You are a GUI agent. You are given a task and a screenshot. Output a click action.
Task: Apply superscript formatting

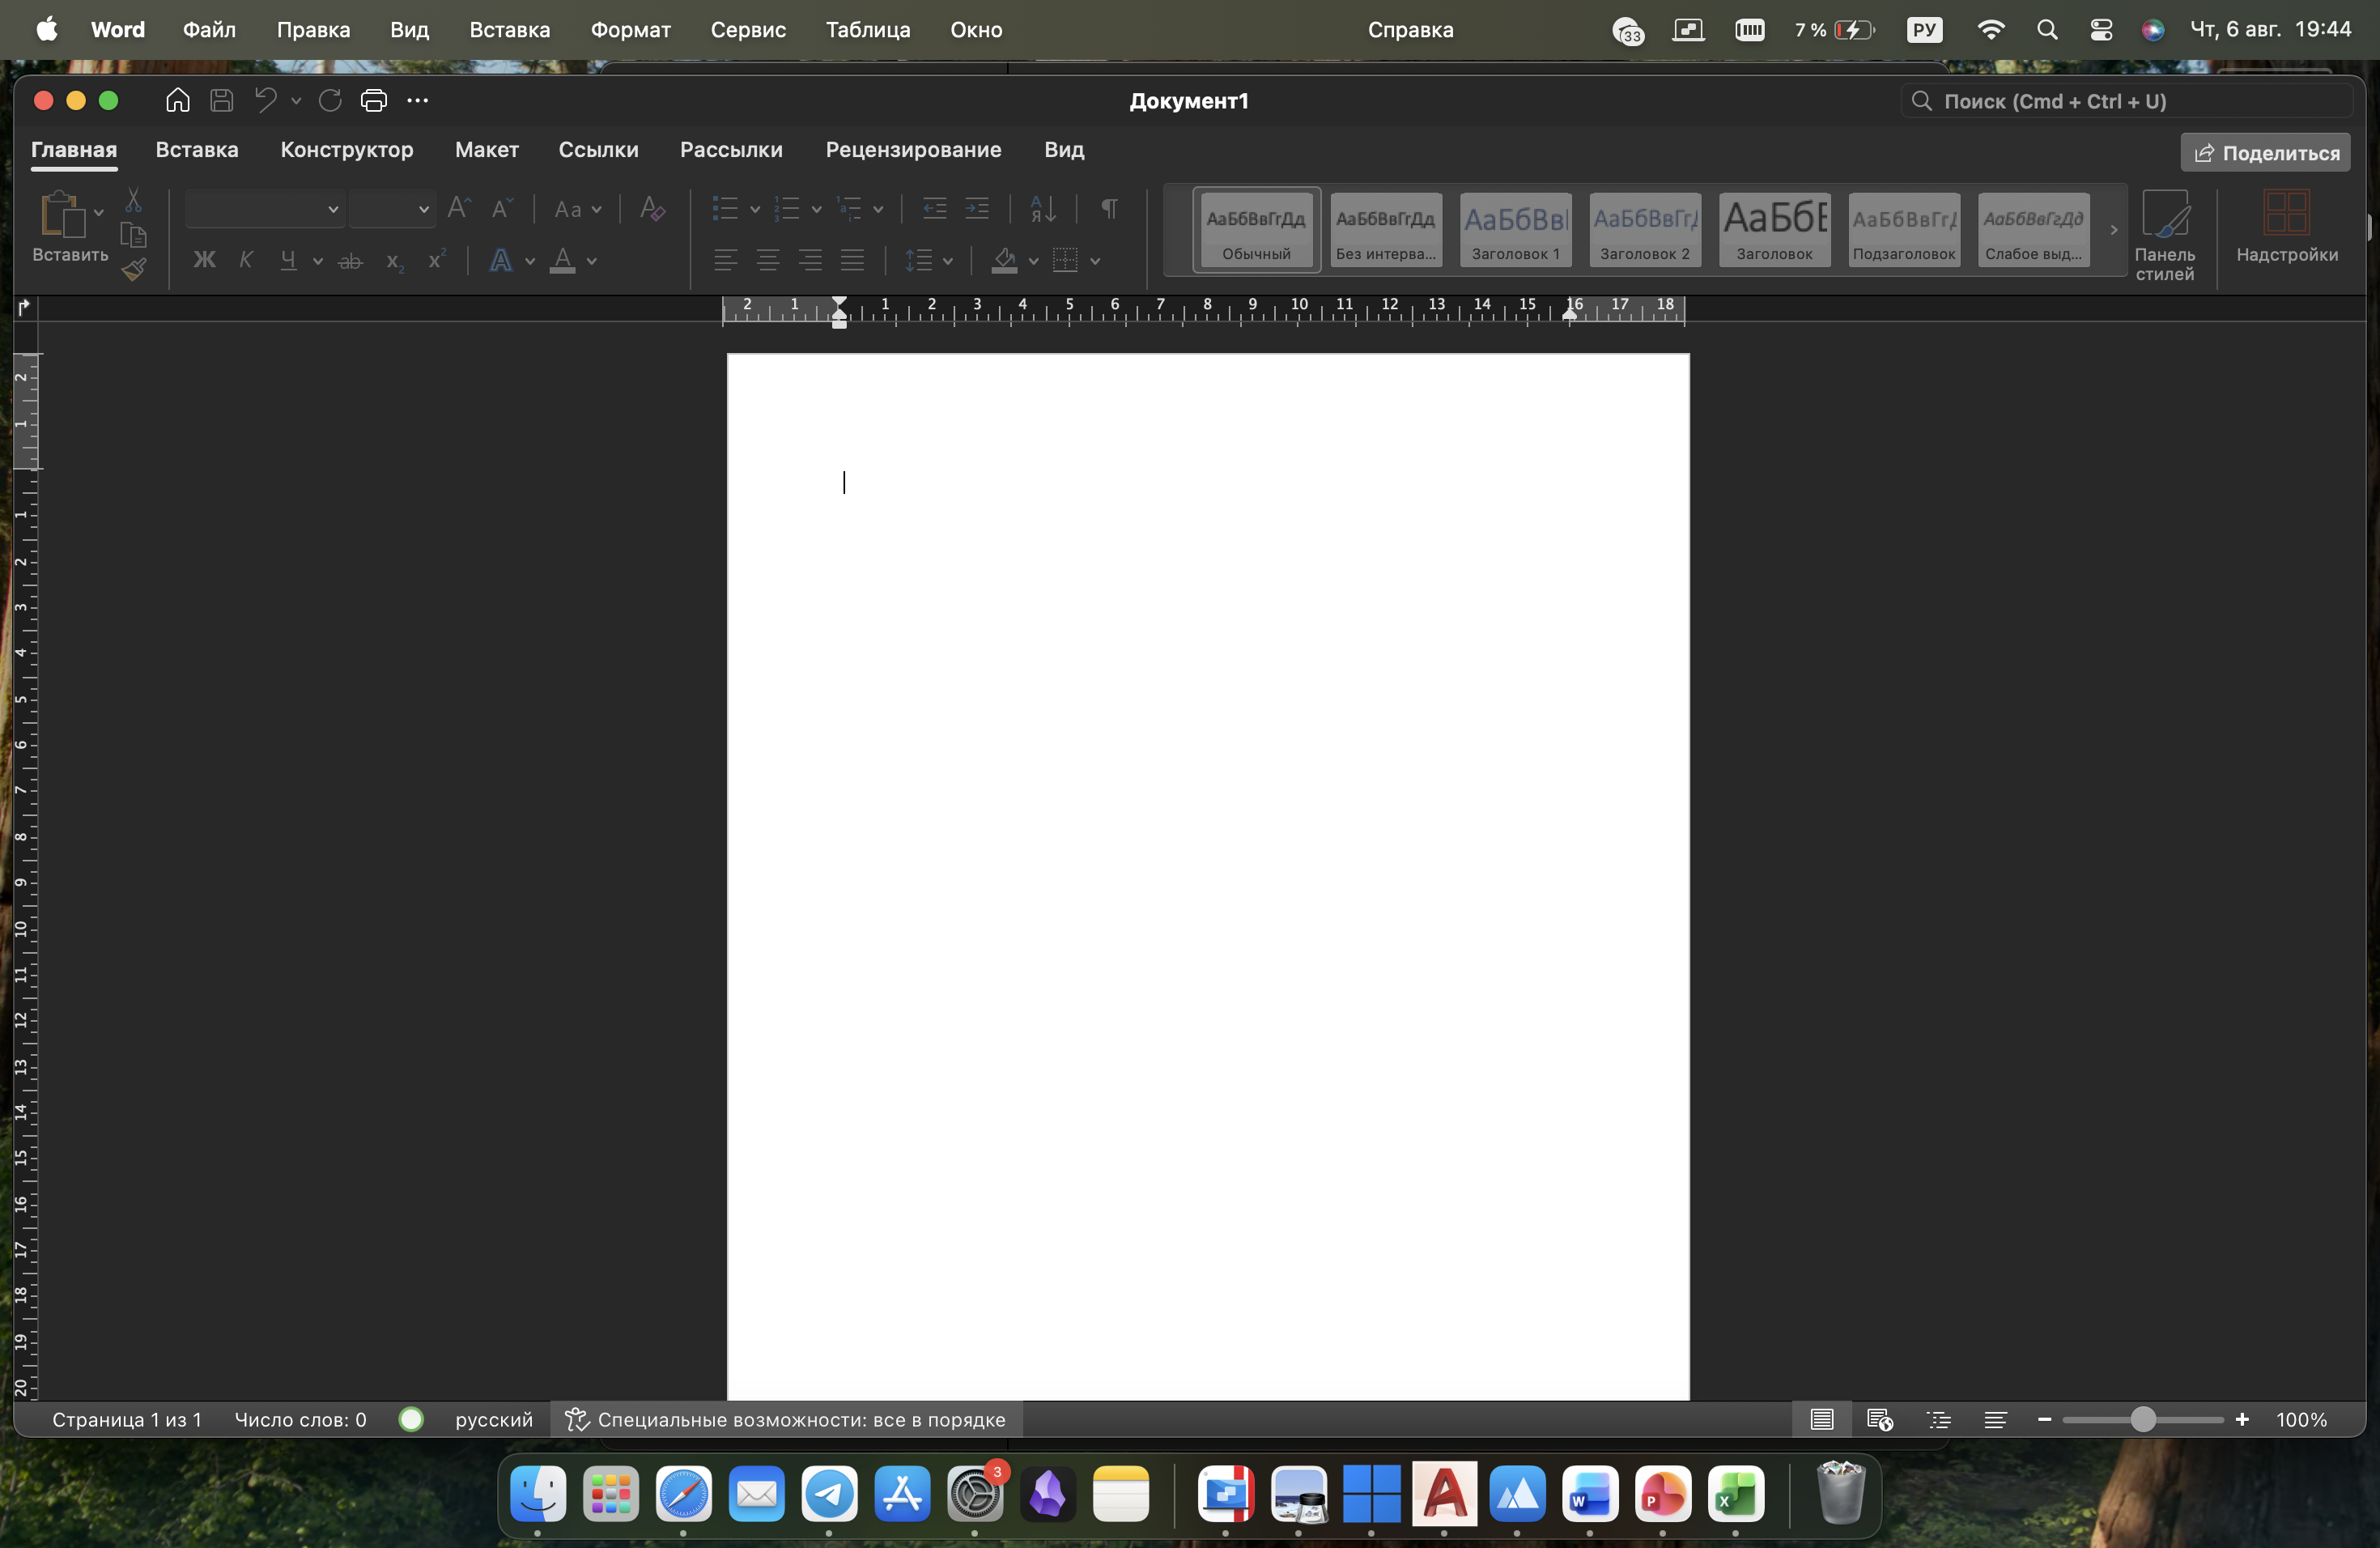point(436,260)
